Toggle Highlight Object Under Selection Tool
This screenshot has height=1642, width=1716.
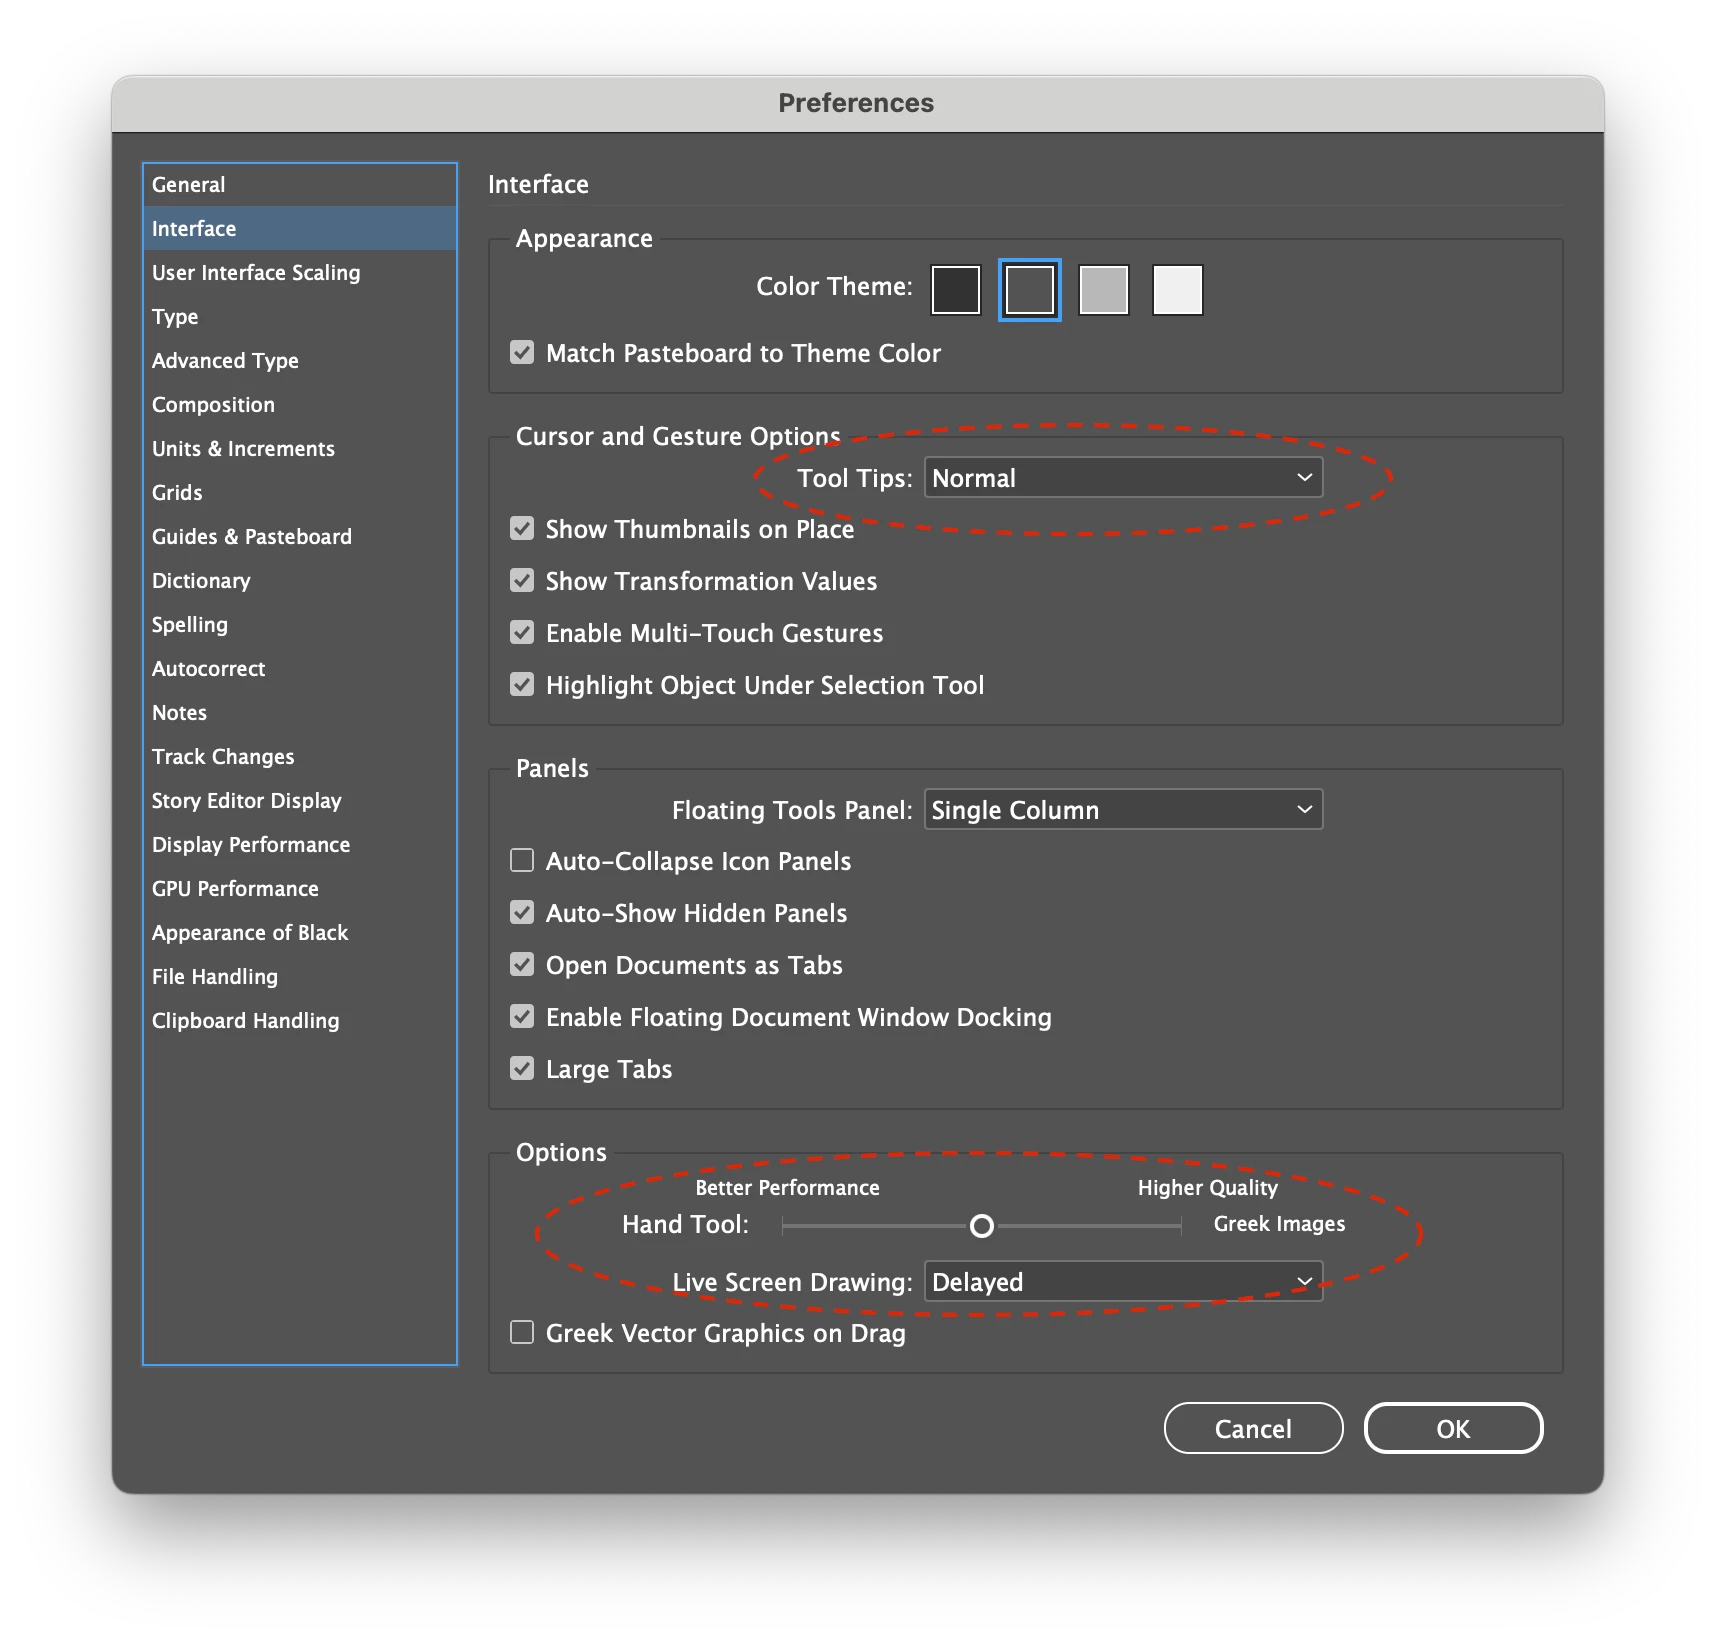tap(522, 684)
